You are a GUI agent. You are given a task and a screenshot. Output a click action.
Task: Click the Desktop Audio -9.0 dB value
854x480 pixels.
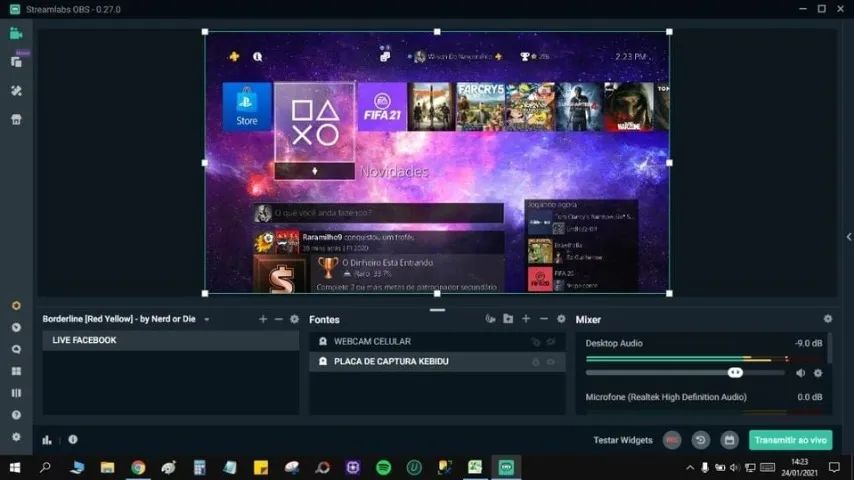pyautogui.click(x=808, y=343)
